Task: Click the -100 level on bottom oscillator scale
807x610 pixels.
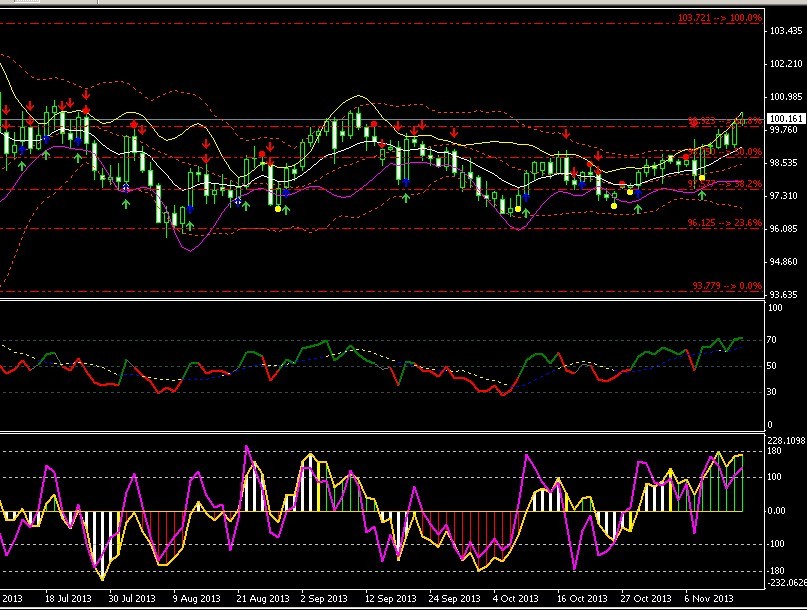Action: click(776, 544)
